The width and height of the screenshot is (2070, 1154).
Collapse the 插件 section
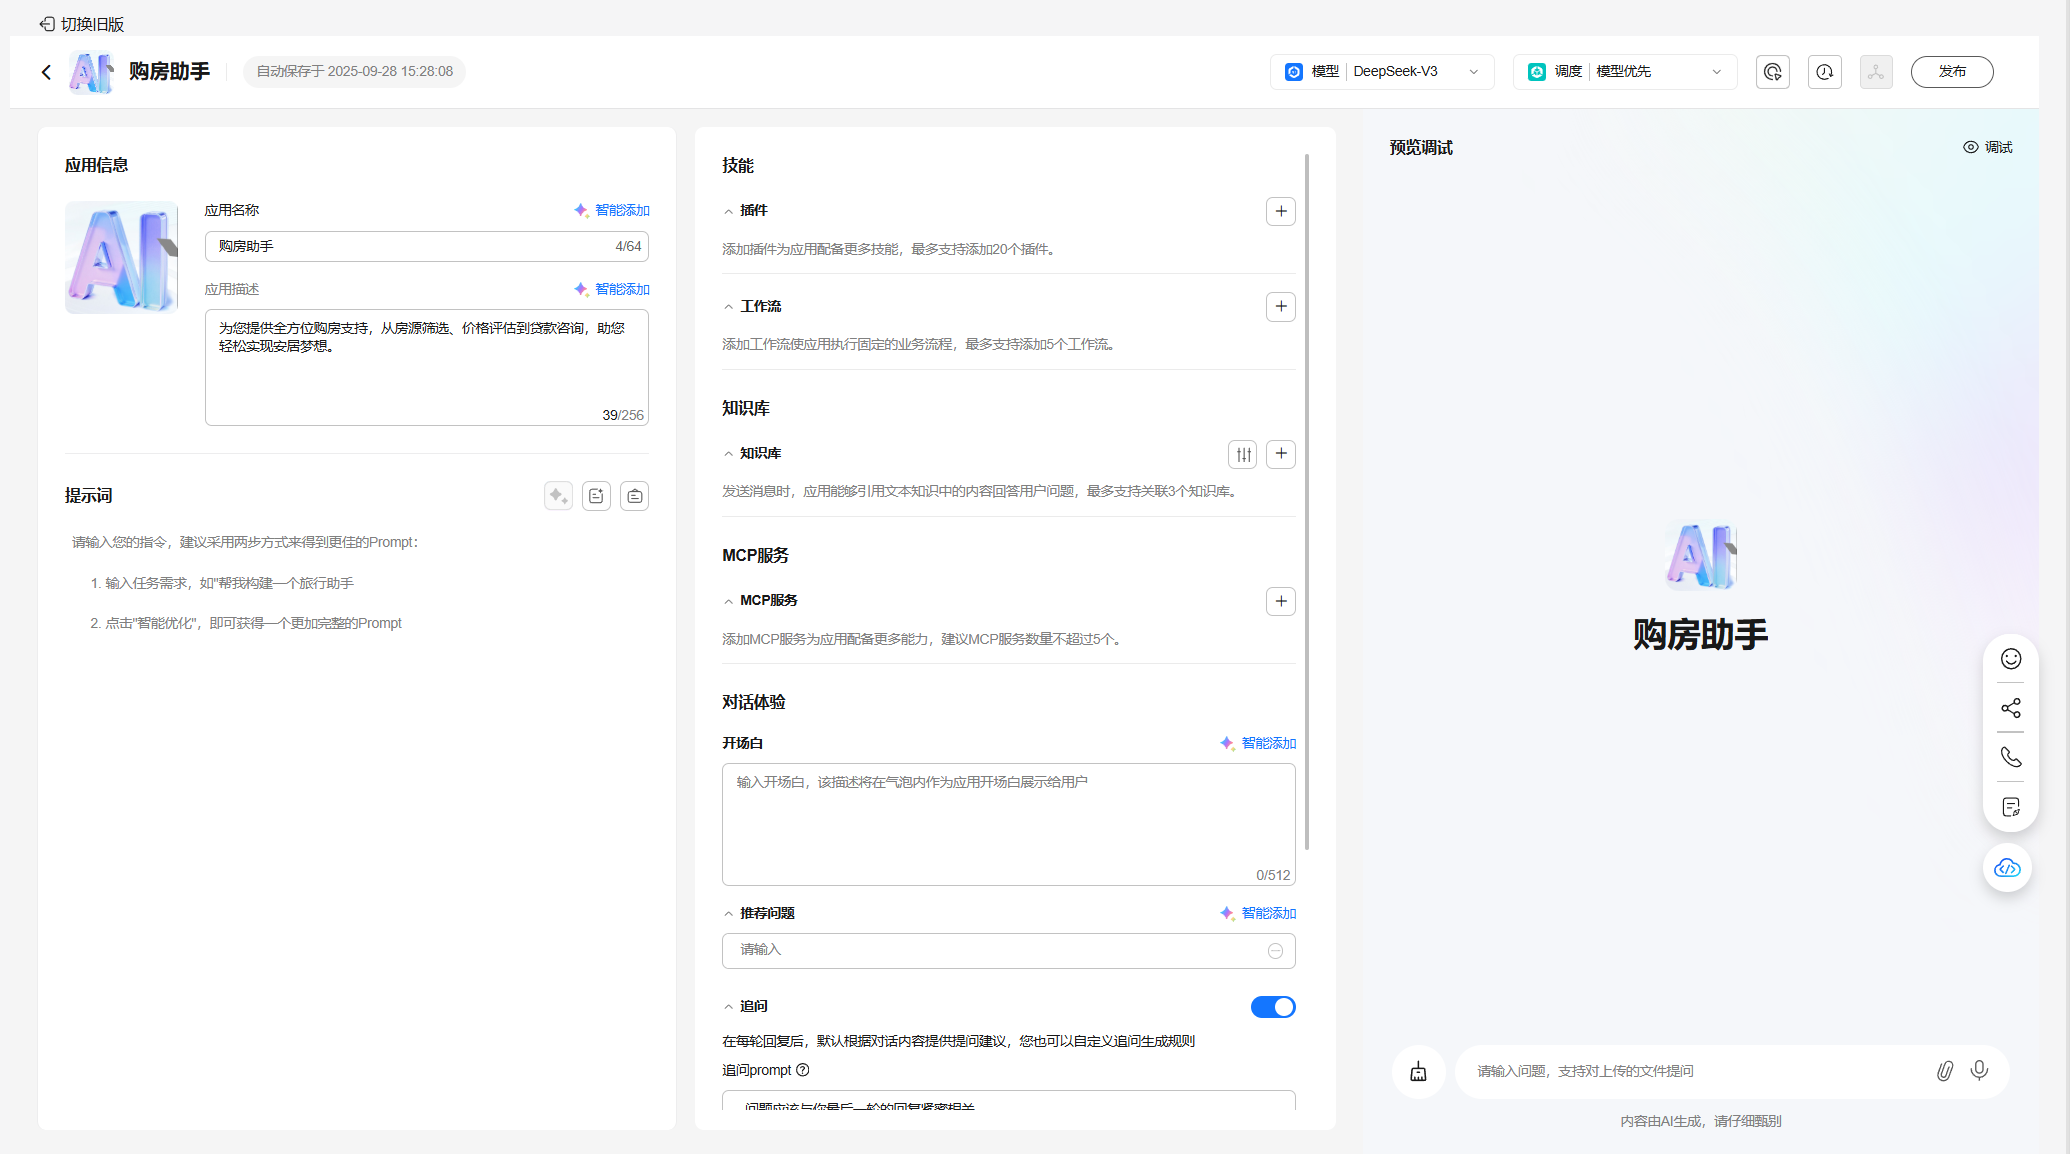pos(729,211)
